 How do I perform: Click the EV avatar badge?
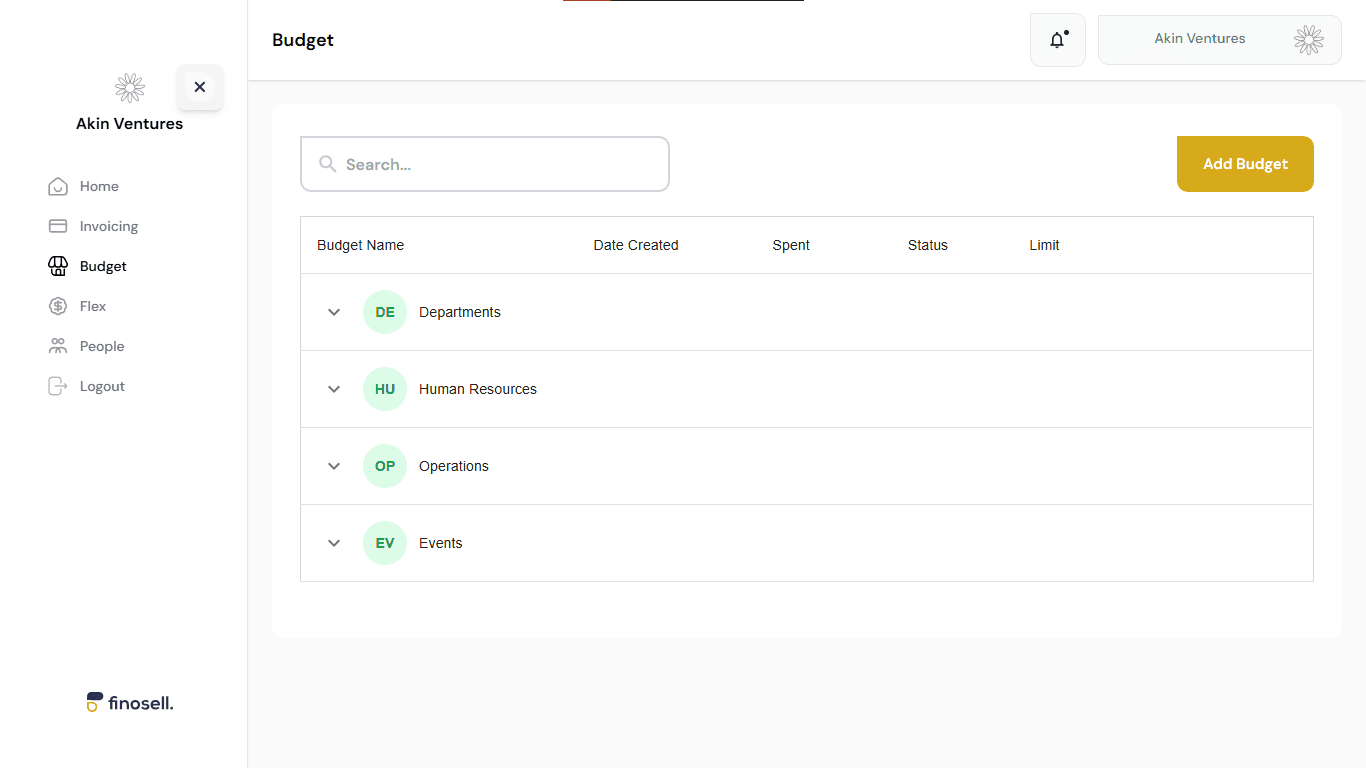385,543
